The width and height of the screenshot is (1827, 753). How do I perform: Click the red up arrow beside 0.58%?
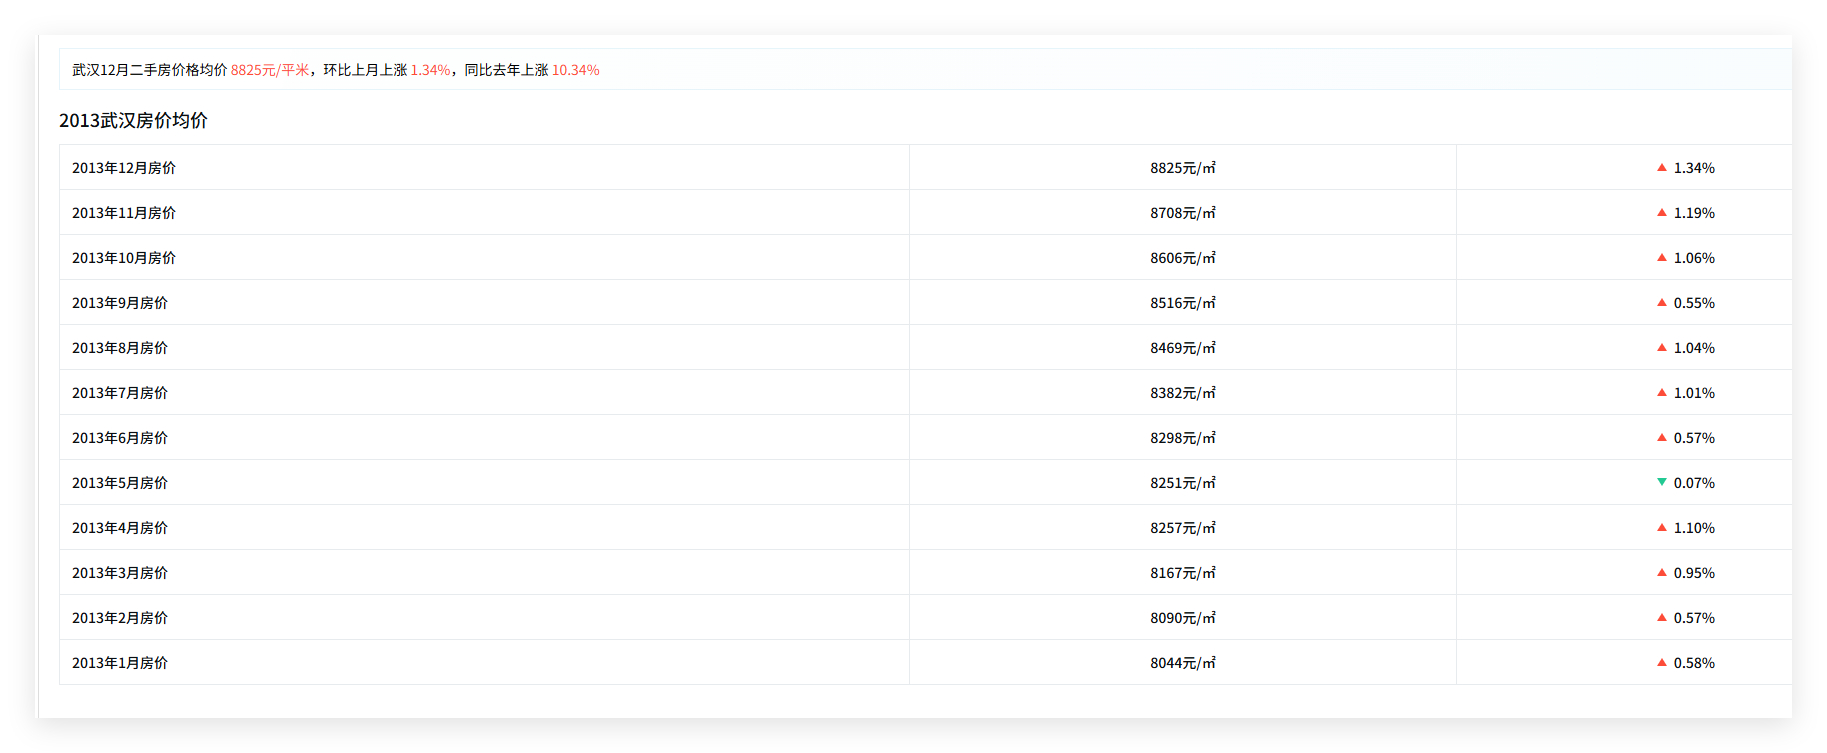pyautogui.click(x=1662, y=662)
